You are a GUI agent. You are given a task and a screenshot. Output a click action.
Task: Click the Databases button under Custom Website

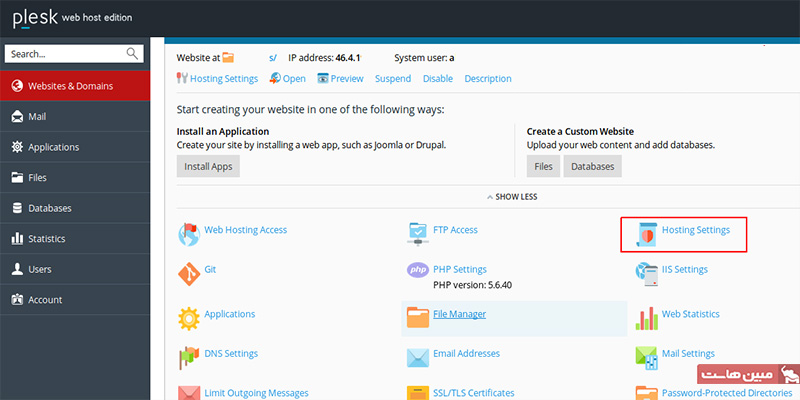tap(592, 166)
